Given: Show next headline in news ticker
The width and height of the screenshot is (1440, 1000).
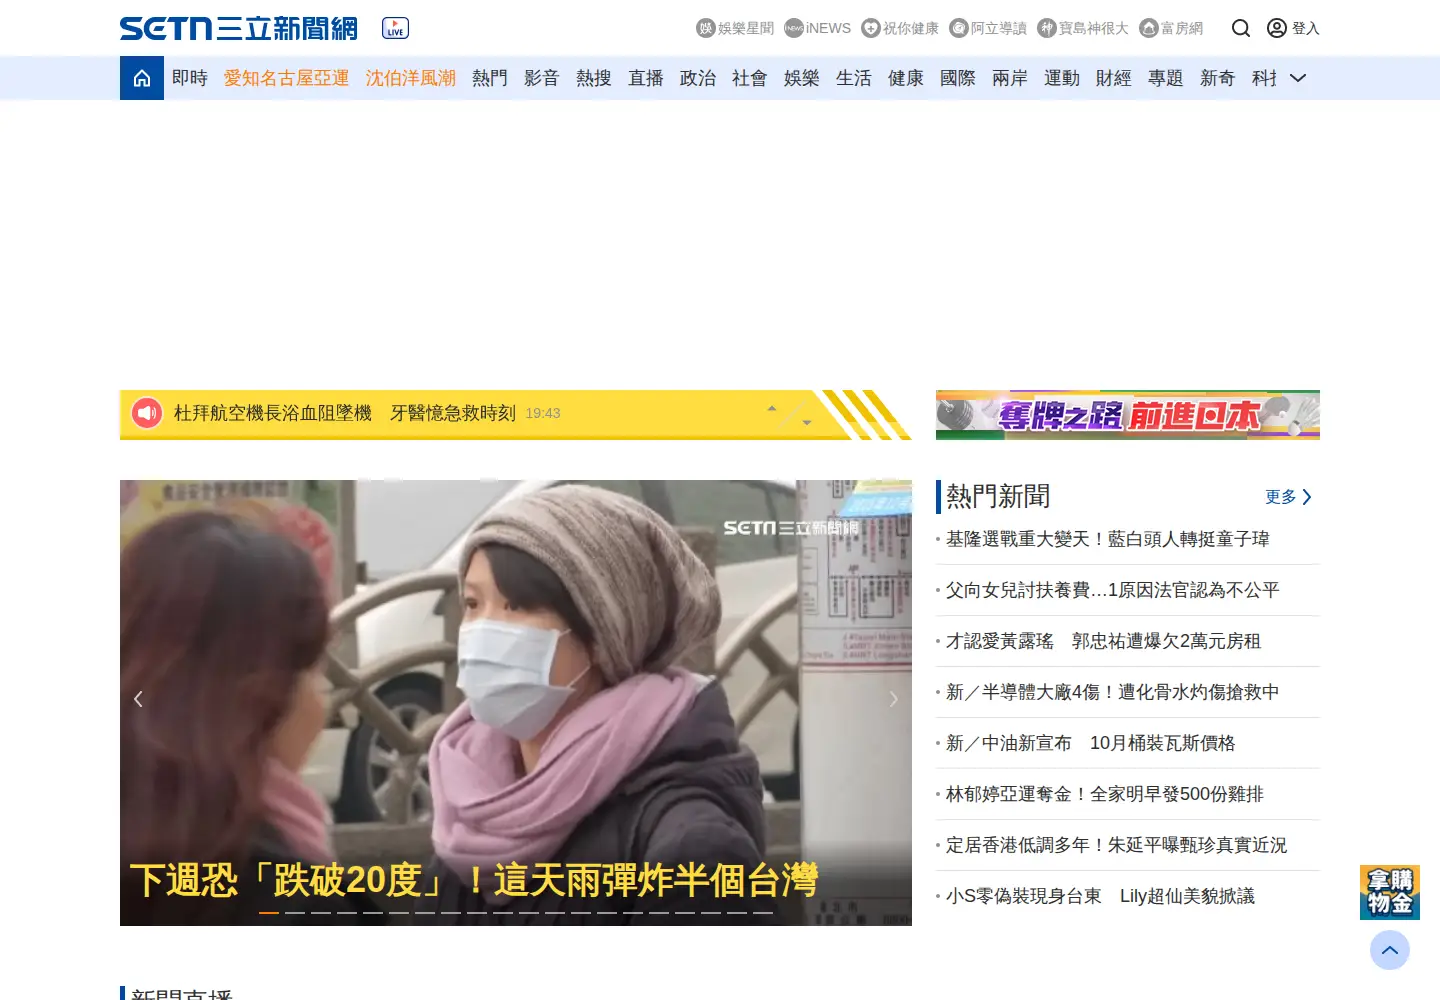Looking at the screenshot, I should (x=807, y=422).
